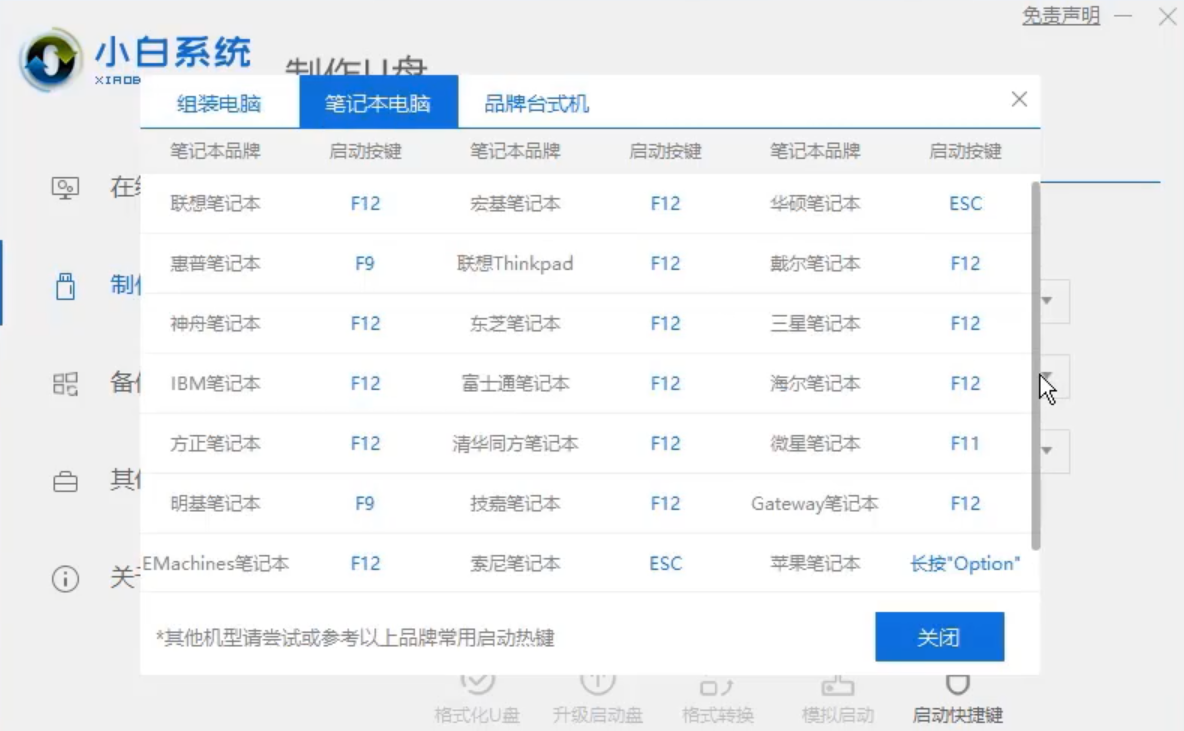Click Gateway笔记本 brand cell

click(x=815, y=504)
